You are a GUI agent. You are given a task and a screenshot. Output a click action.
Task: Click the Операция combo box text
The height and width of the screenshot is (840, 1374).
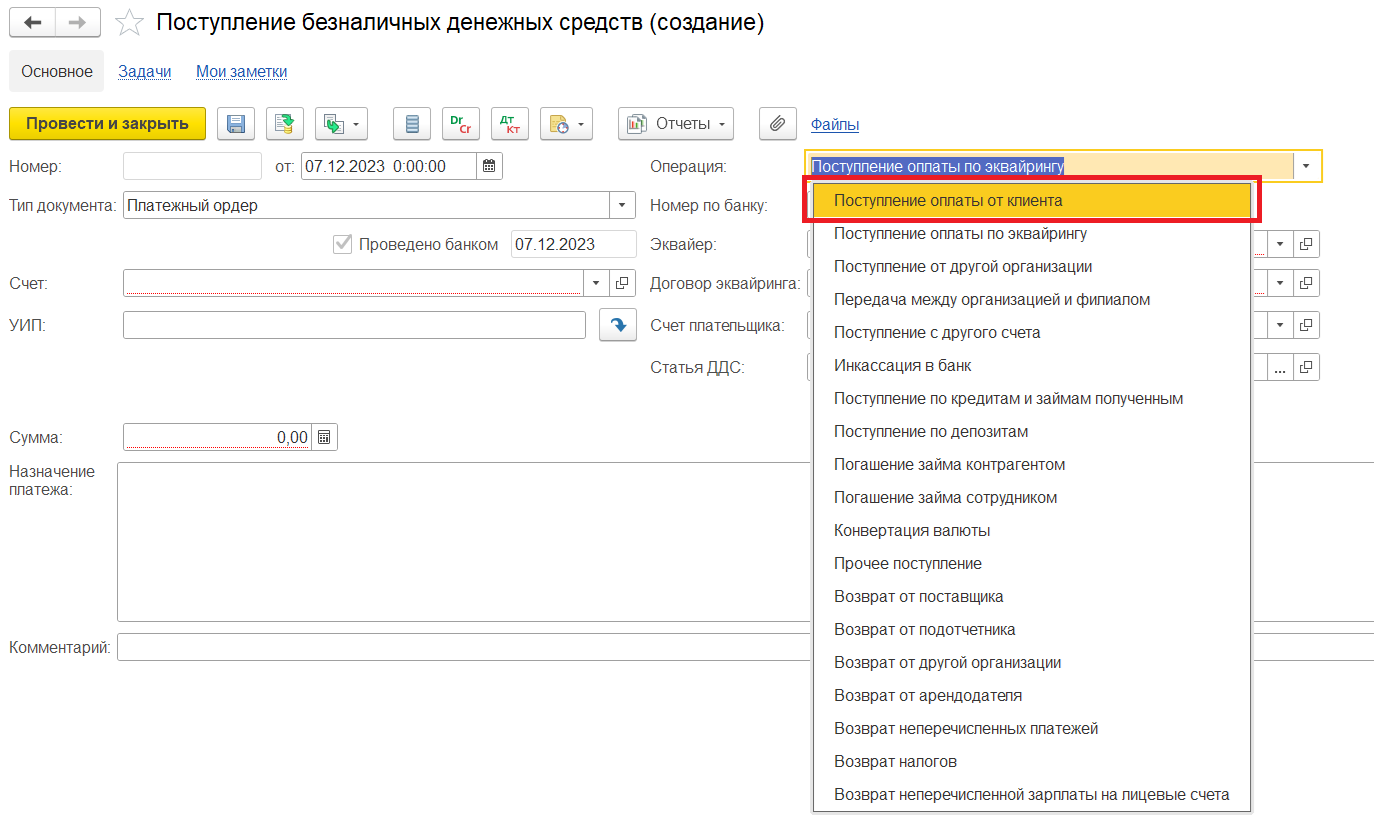[1049, 166]
